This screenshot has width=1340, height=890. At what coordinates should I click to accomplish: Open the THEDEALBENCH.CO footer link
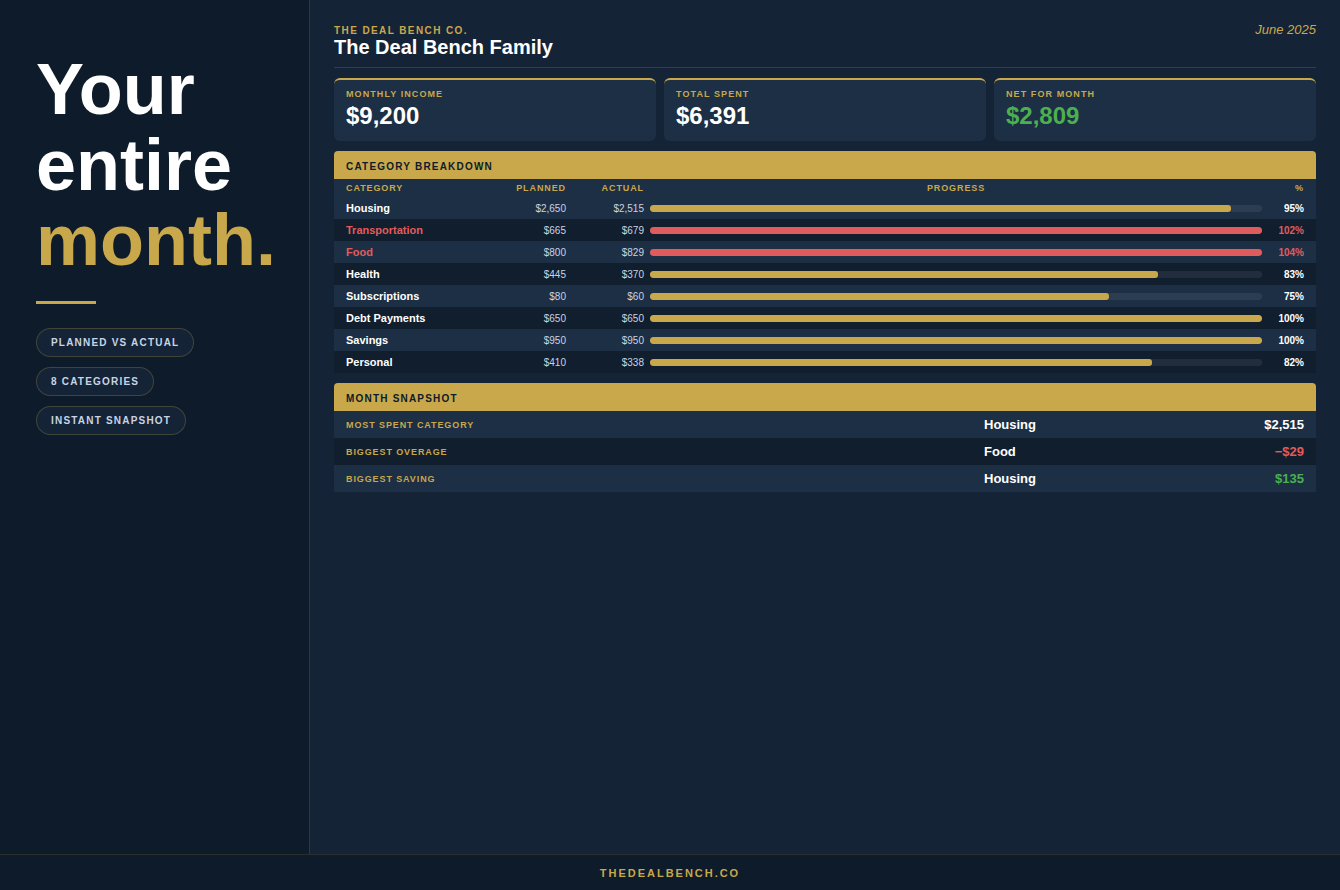click(670, 873)
